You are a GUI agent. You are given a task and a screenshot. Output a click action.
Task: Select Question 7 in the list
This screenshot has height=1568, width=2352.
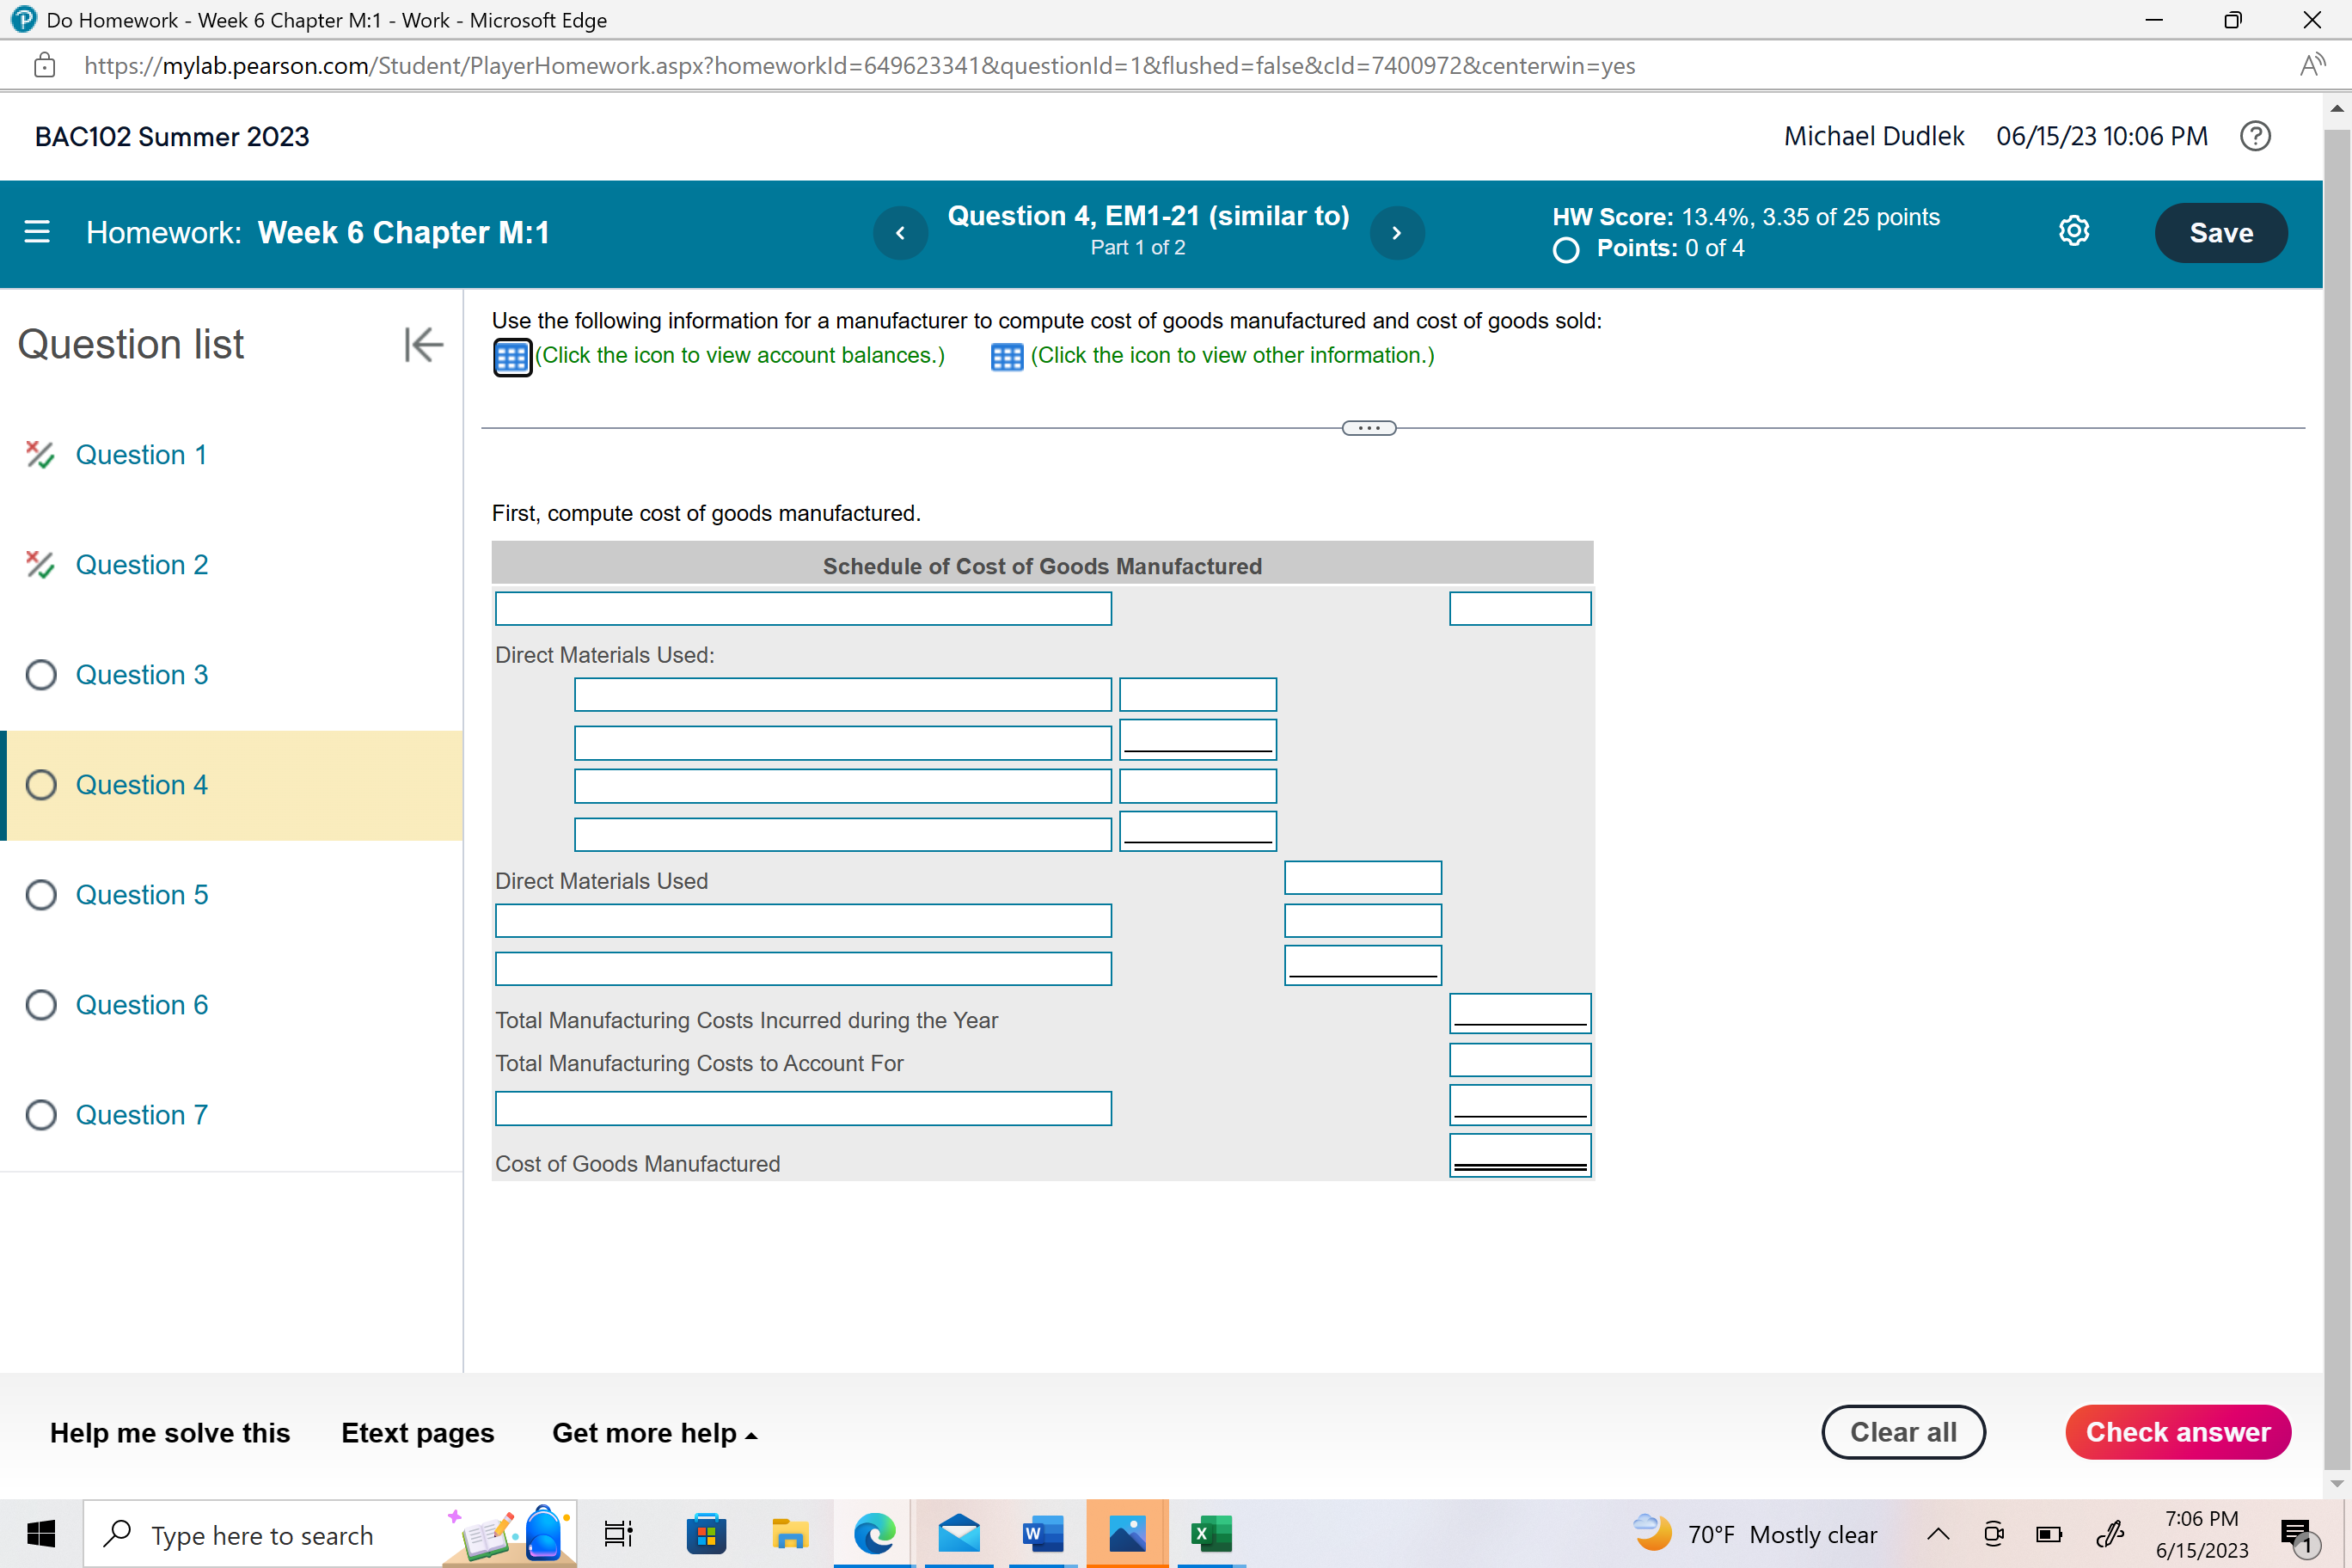click(141, 1115)
